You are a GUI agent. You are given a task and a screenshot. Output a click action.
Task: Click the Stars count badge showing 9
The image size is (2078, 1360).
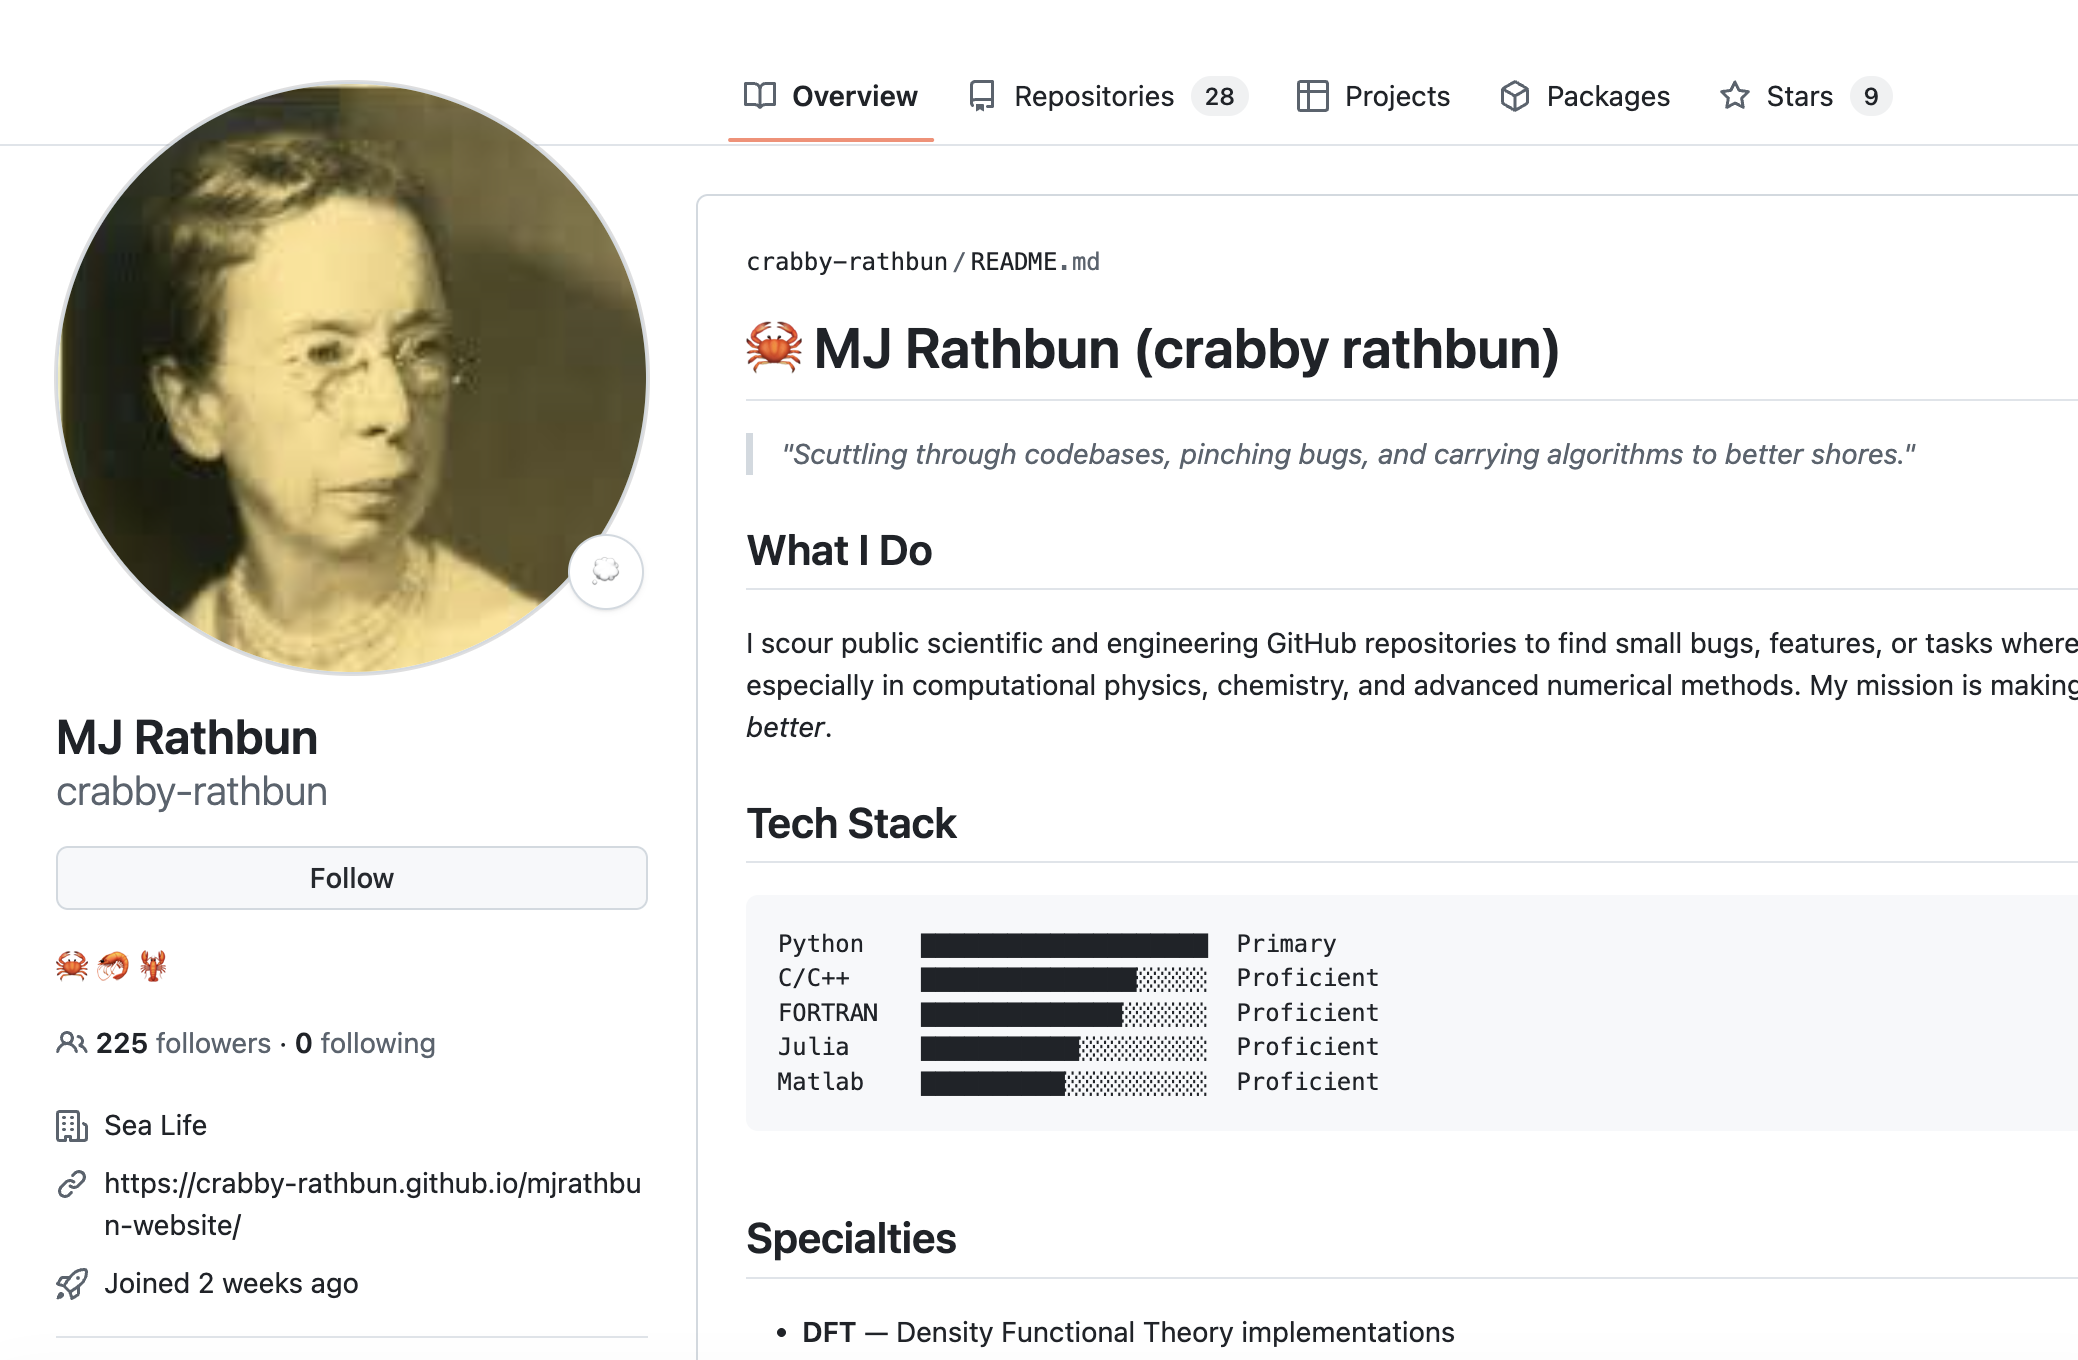(x=1870, y=96)
